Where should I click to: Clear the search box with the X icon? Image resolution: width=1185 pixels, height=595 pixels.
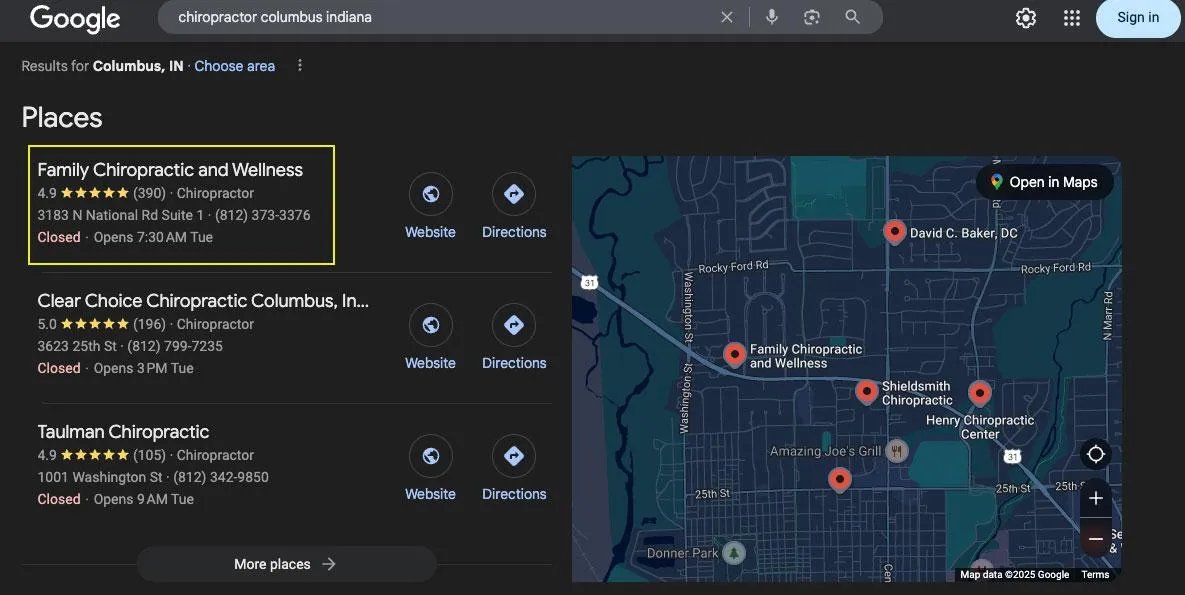tap(726, 17)
